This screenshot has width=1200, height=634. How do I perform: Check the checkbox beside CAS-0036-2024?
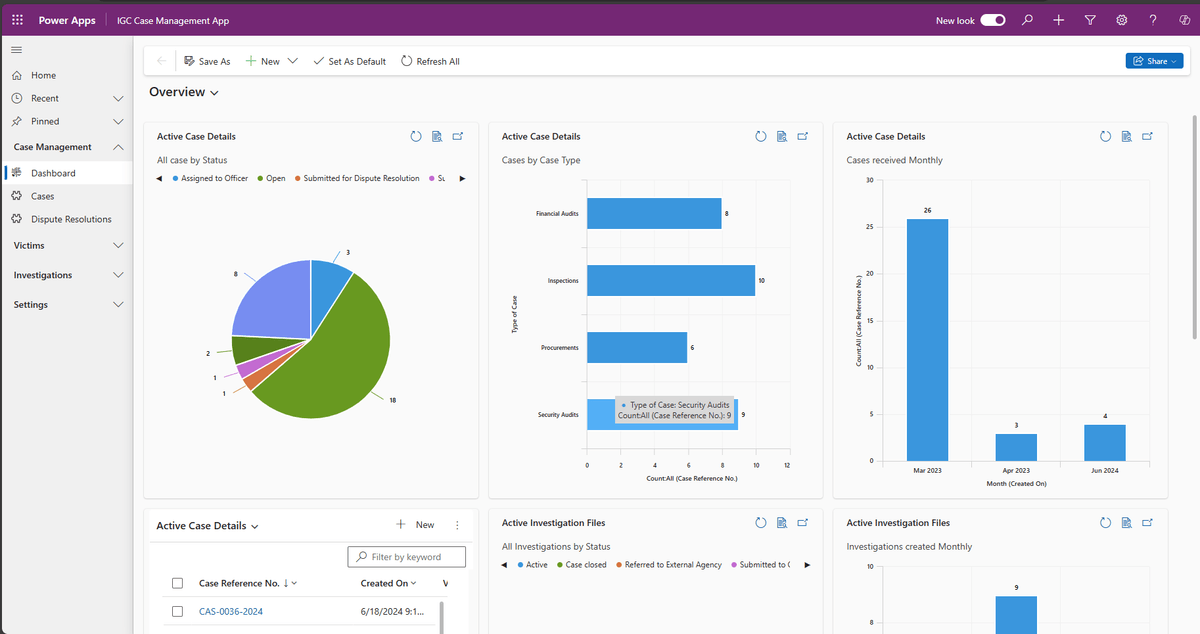[177, 611]
